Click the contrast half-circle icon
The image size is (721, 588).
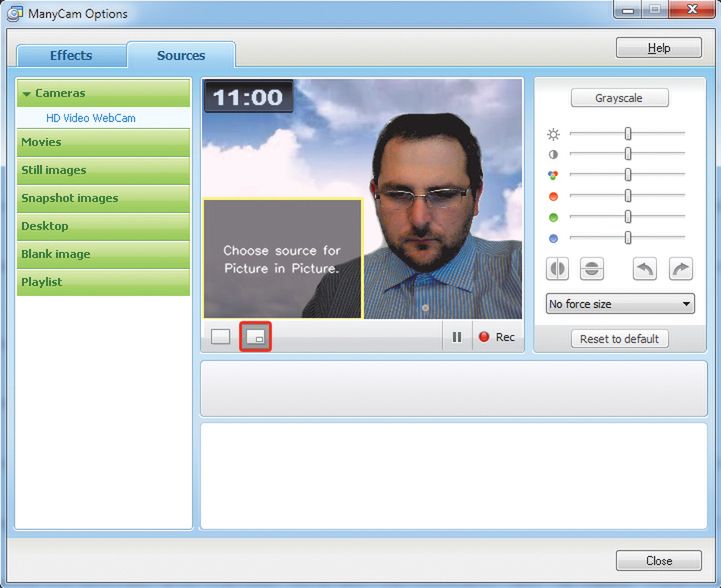tap(553, 154)
